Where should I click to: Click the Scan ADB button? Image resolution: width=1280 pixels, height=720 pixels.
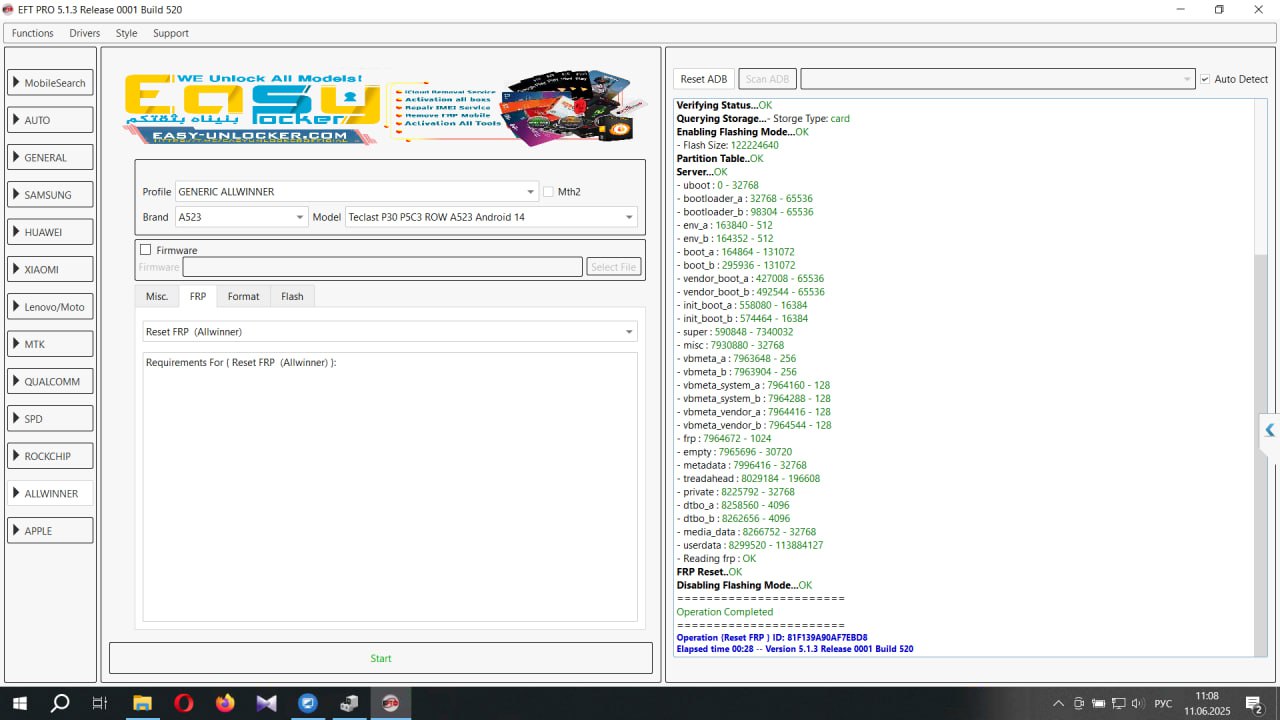767,79
